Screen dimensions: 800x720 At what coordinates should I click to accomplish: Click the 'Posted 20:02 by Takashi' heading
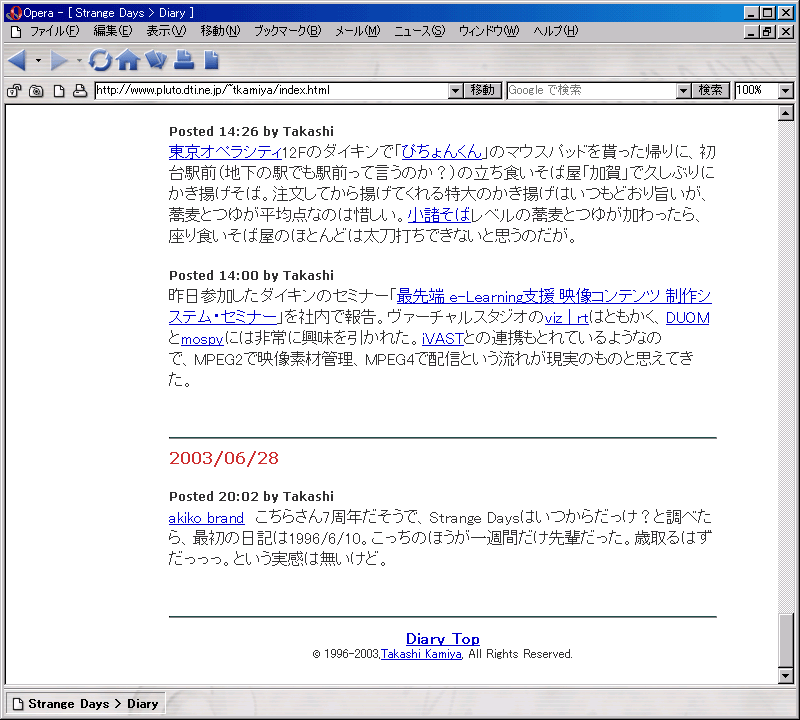(252, 496)
